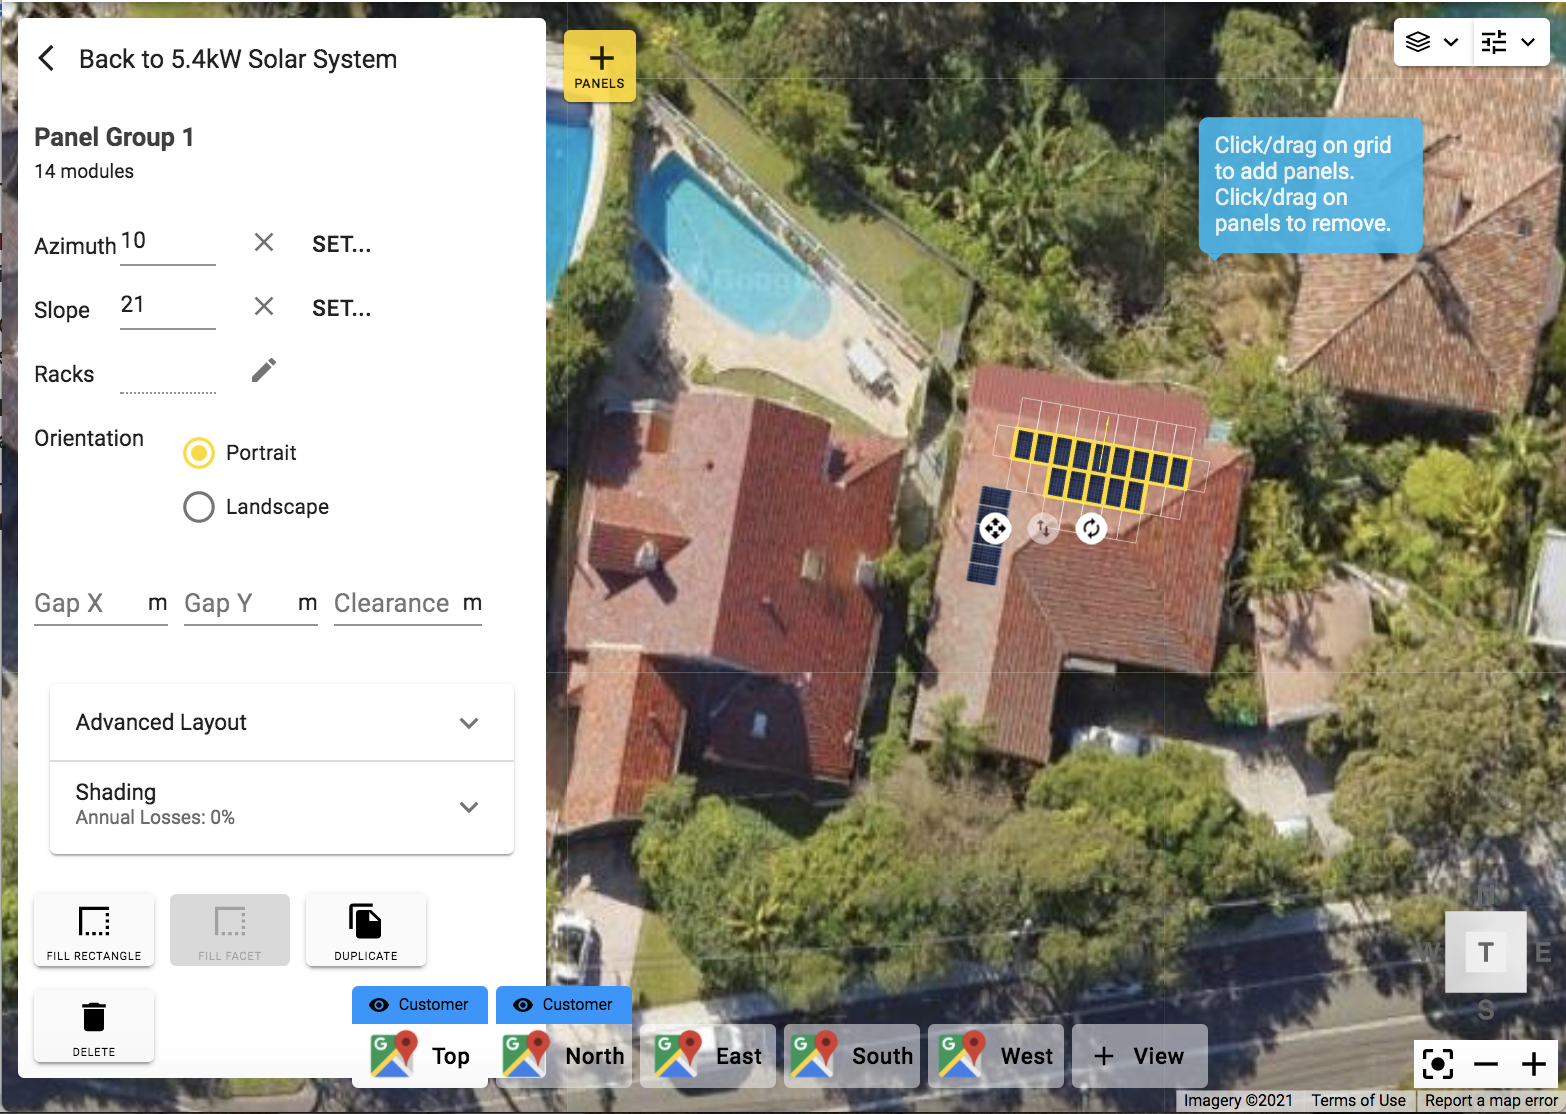Zoom out the map
The image size is (1566, 1114).
pyautogui.click(x=1486, y=1064)
